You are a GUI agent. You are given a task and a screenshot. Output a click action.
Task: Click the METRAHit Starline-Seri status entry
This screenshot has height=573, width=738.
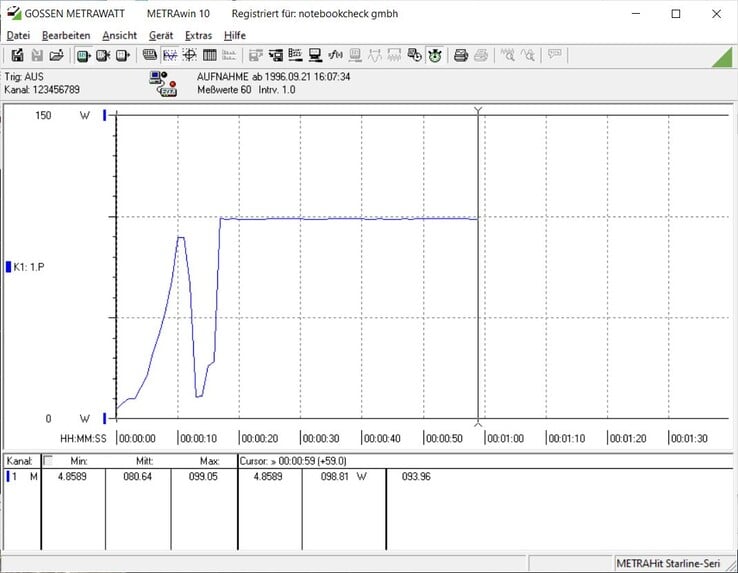(668, 563)
